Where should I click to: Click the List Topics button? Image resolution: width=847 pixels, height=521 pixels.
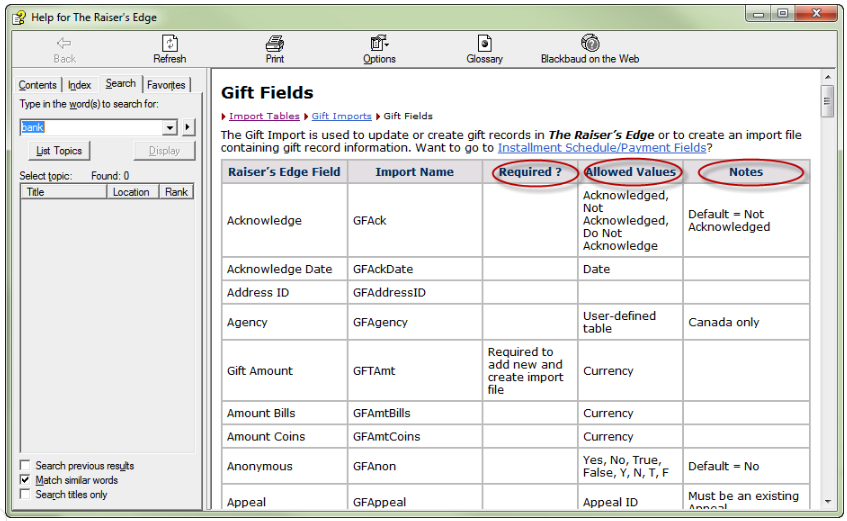(59, 151)
